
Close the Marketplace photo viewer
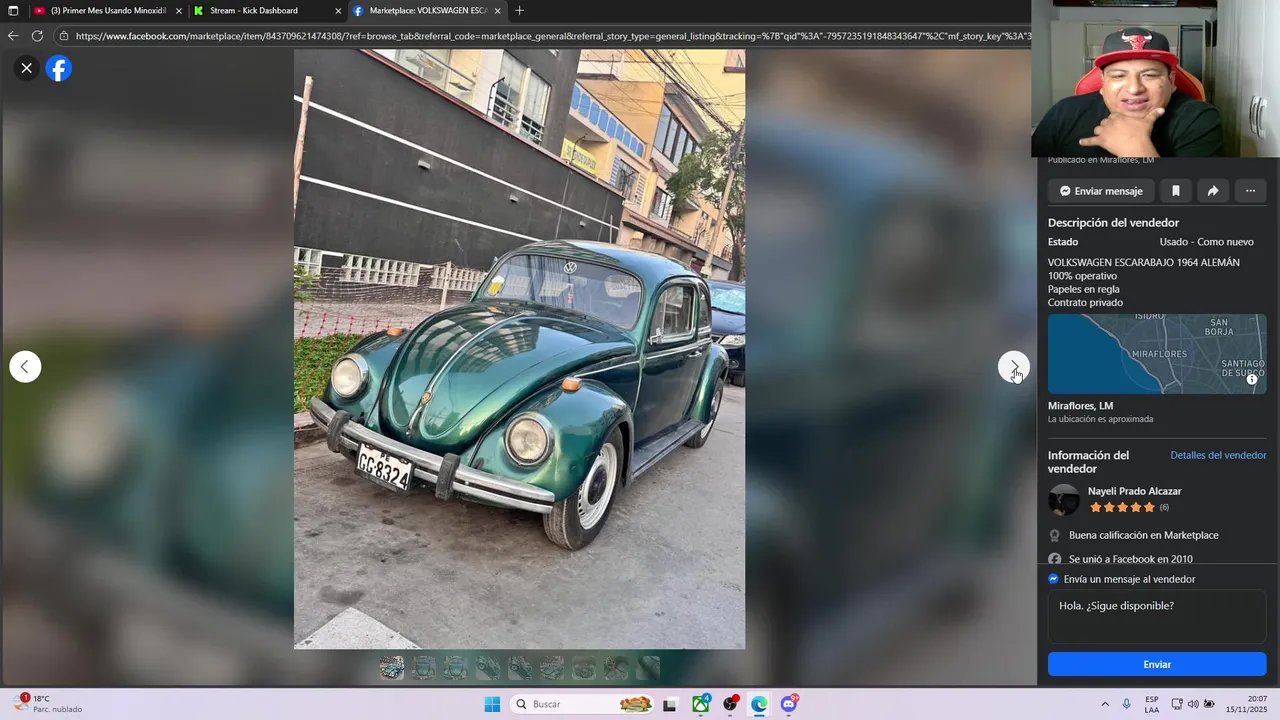point(27,68)
